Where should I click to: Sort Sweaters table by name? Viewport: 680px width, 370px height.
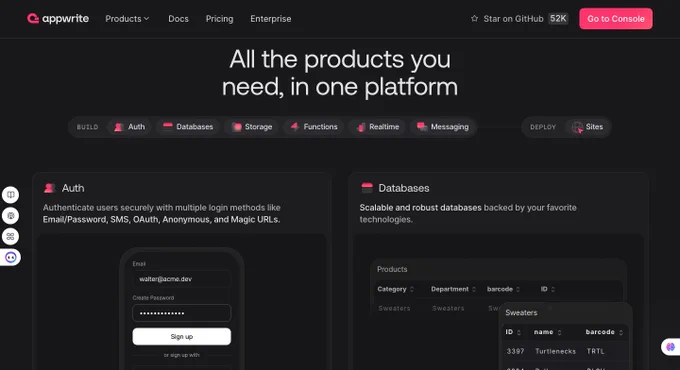[x=548, y=332]
